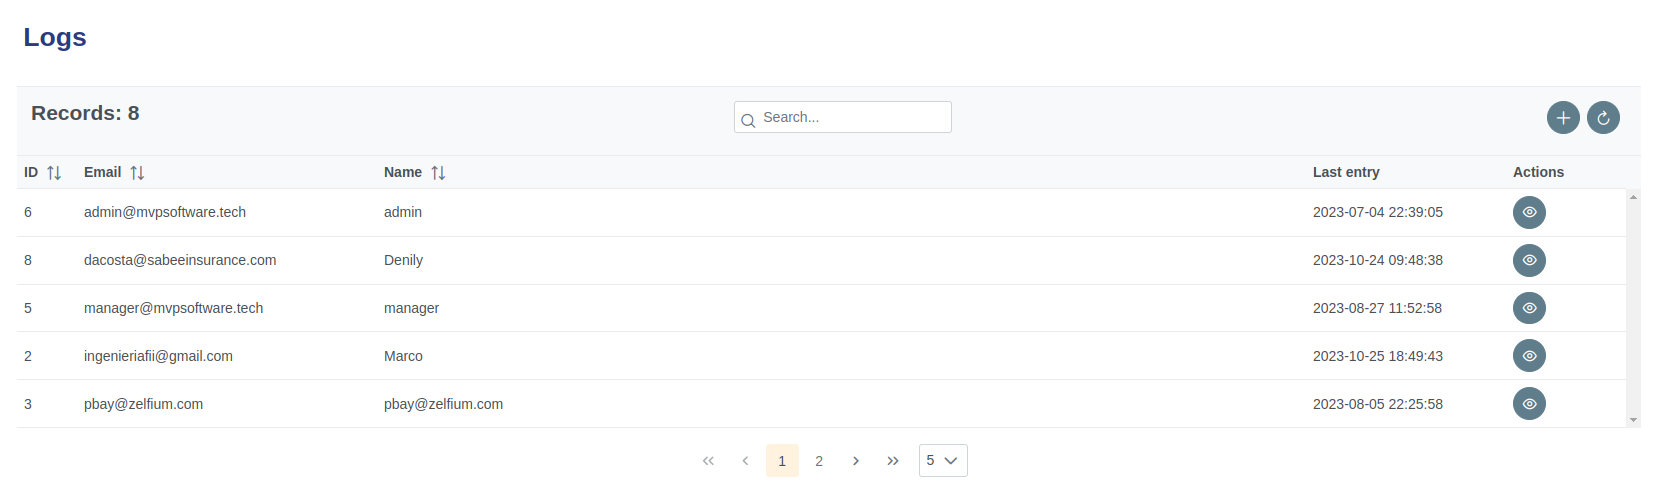View log for Marco's row
This screenshot has width=1659, height=492.
1529,356
